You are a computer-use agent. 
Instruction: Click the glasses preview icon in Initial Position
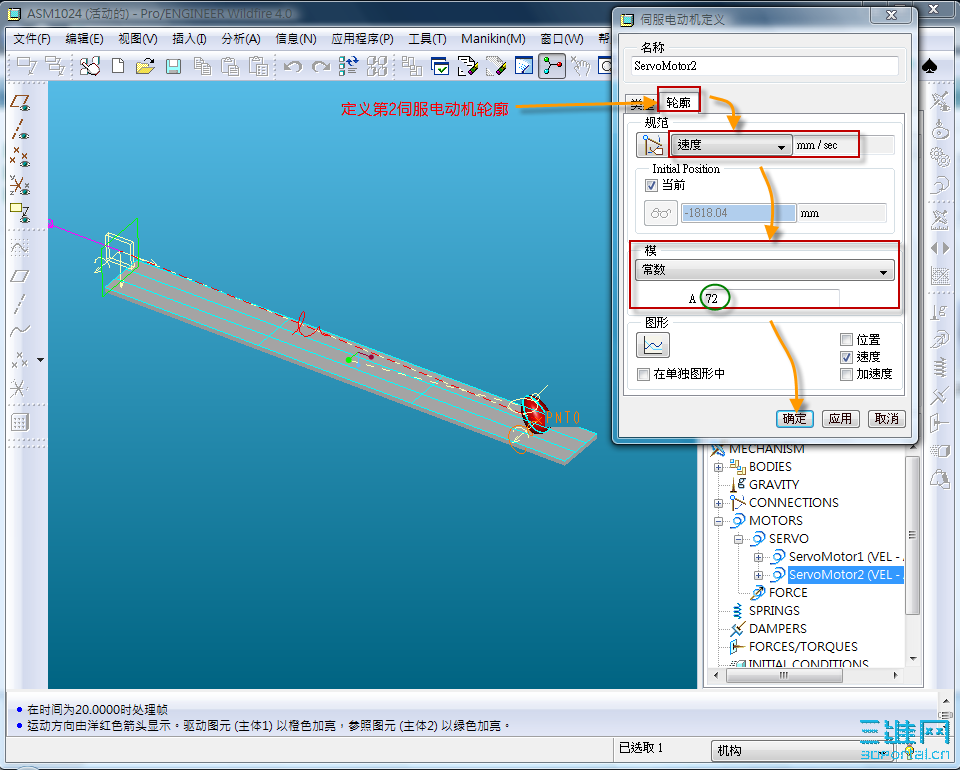click(661, 213)
